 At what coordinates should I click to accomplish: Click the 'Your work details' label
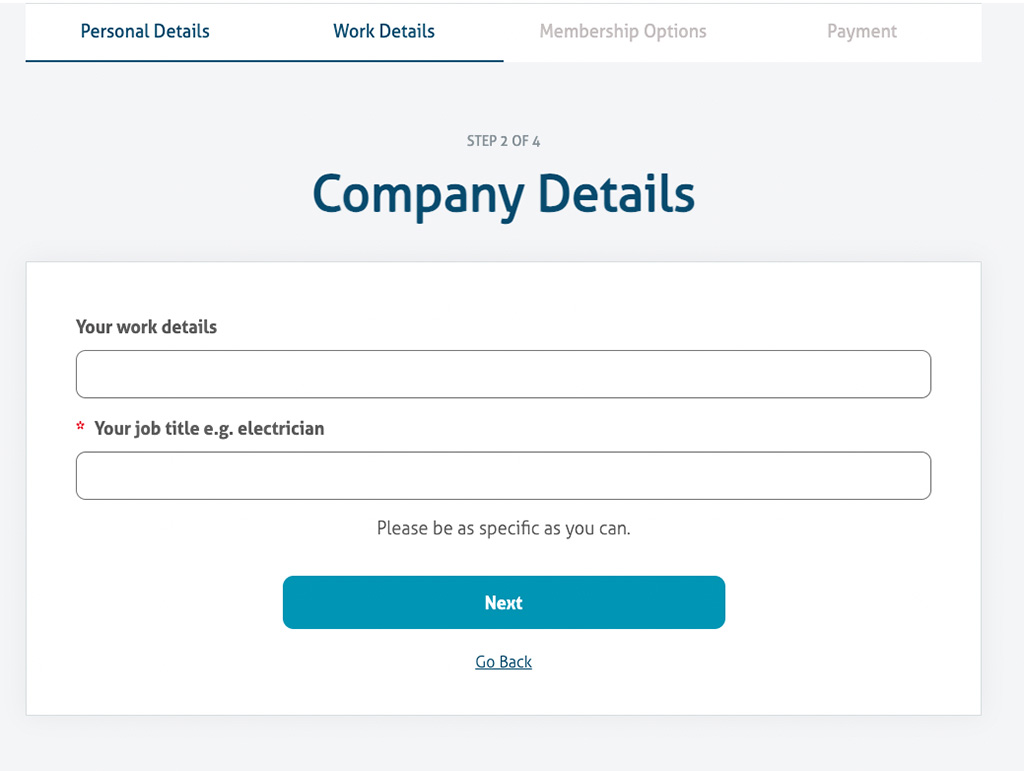point(146,326)
